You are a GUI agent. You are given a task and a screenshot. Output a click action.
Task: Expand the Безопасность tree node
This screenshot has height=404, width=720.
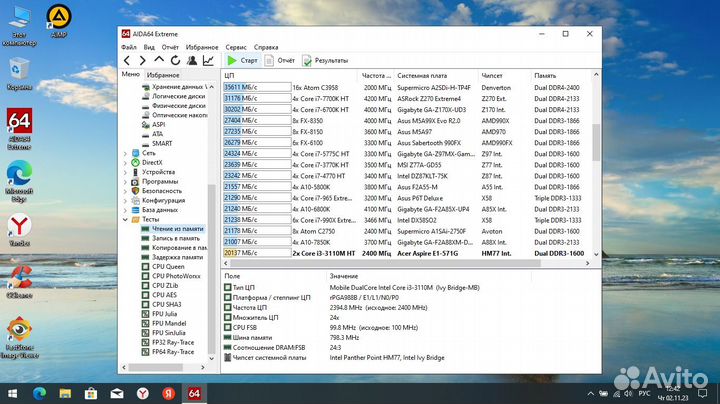125,191
